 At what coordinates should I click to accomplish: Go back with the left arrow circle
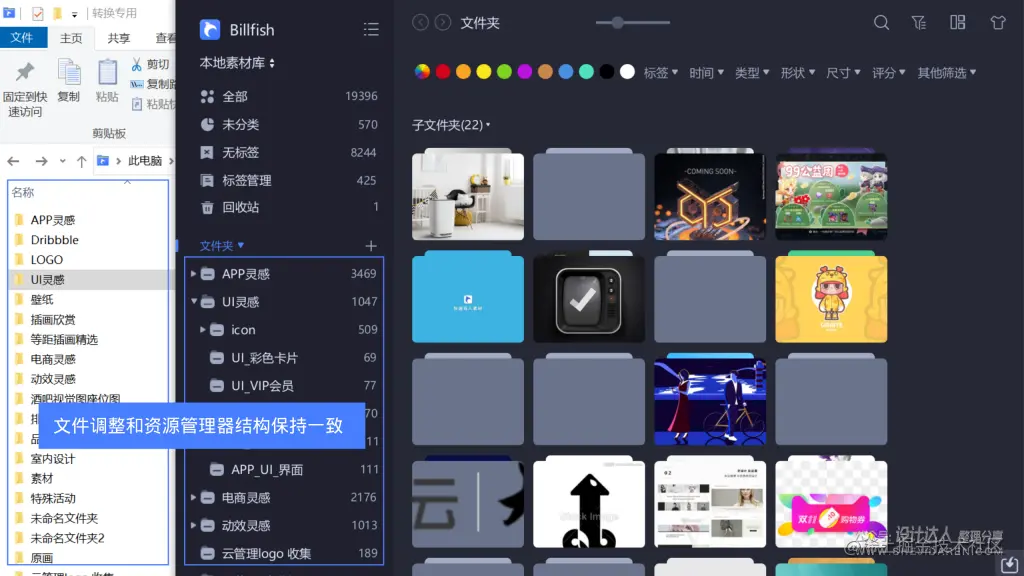[421, 23]
